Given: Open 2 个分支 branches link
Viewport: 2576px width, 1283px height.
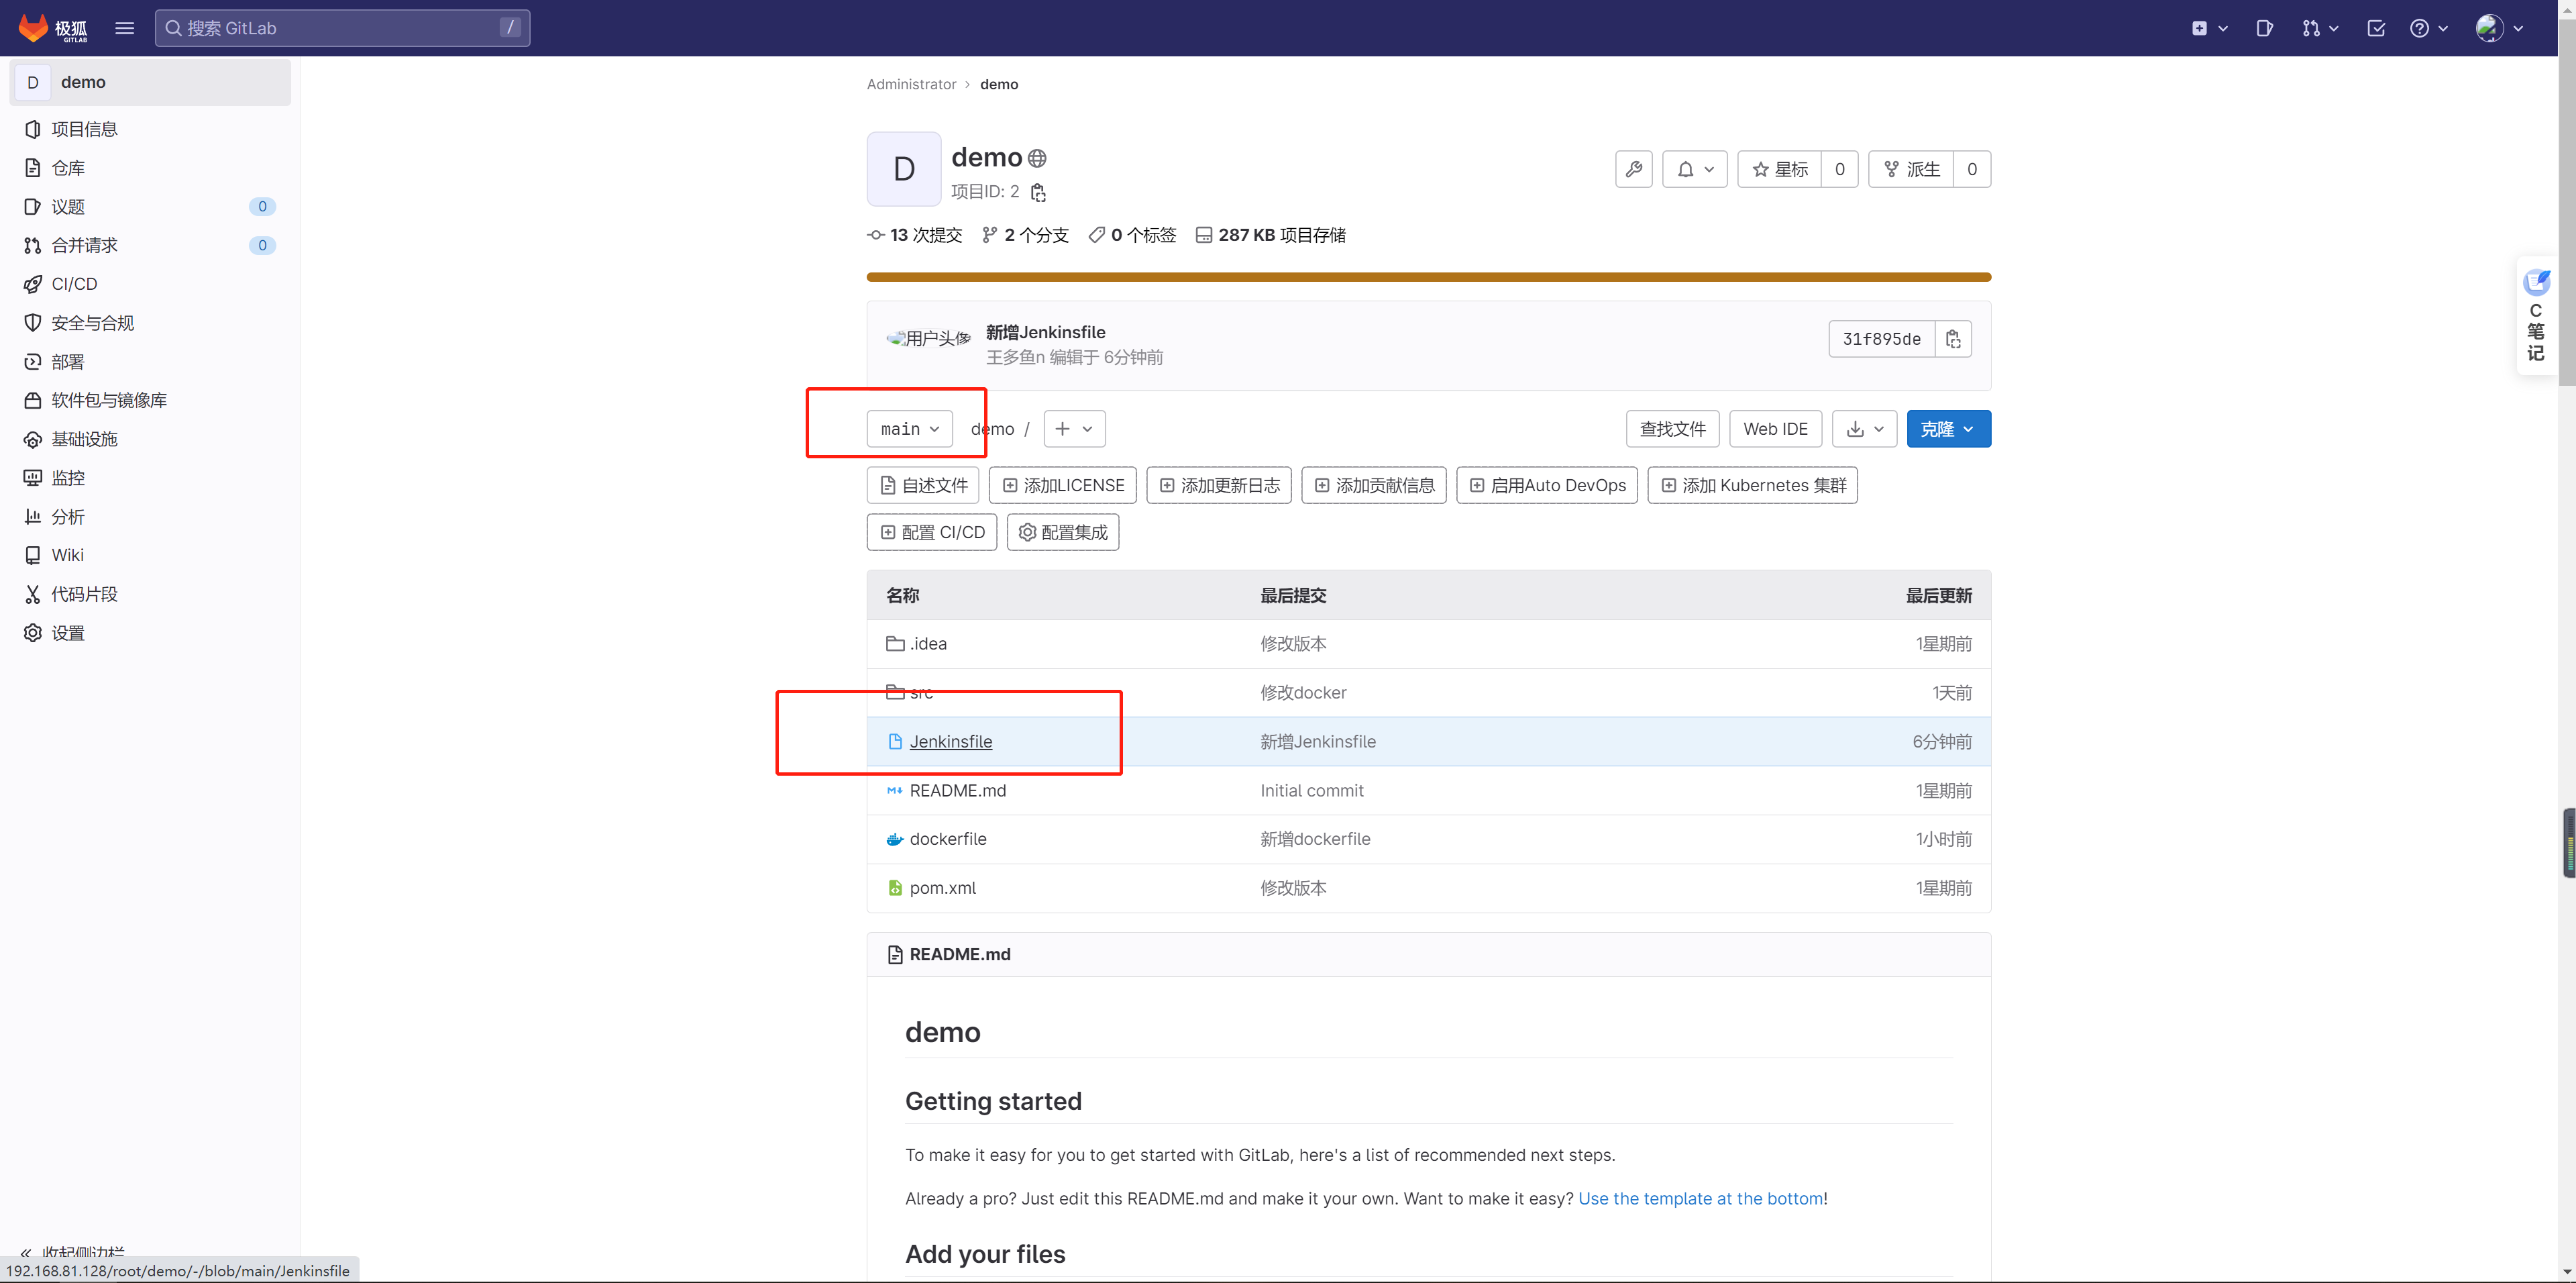Looking at the screenshot, I should (1025, 235).
